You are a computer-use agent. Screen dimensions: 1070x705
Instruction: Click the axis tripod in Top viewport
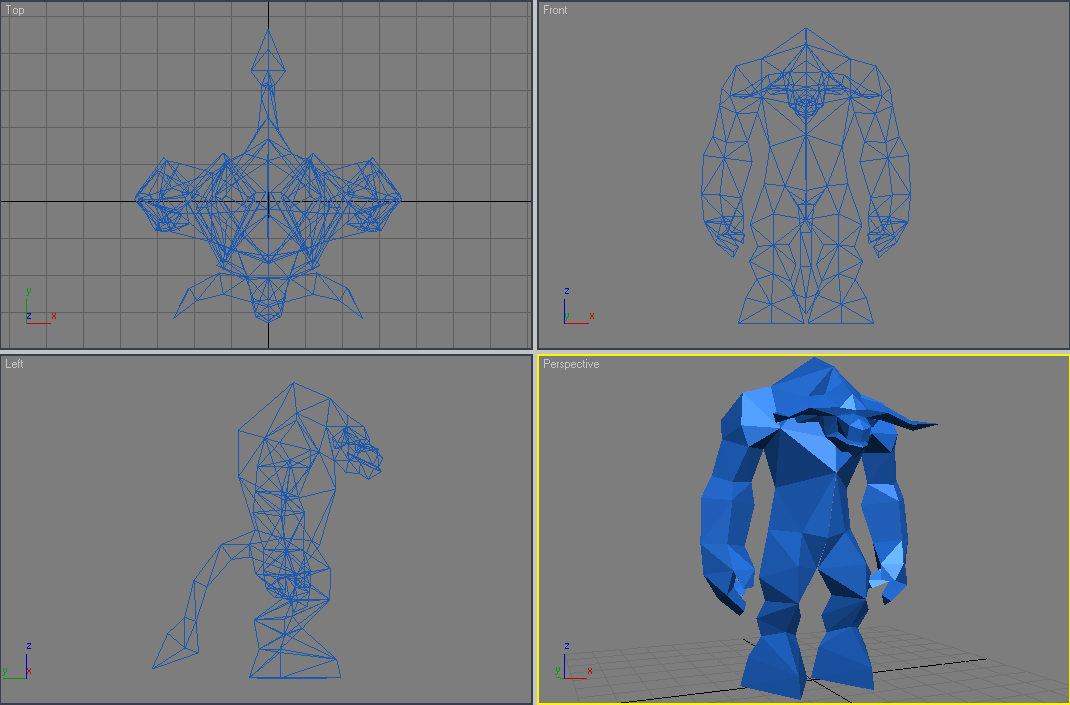point(40,306)
